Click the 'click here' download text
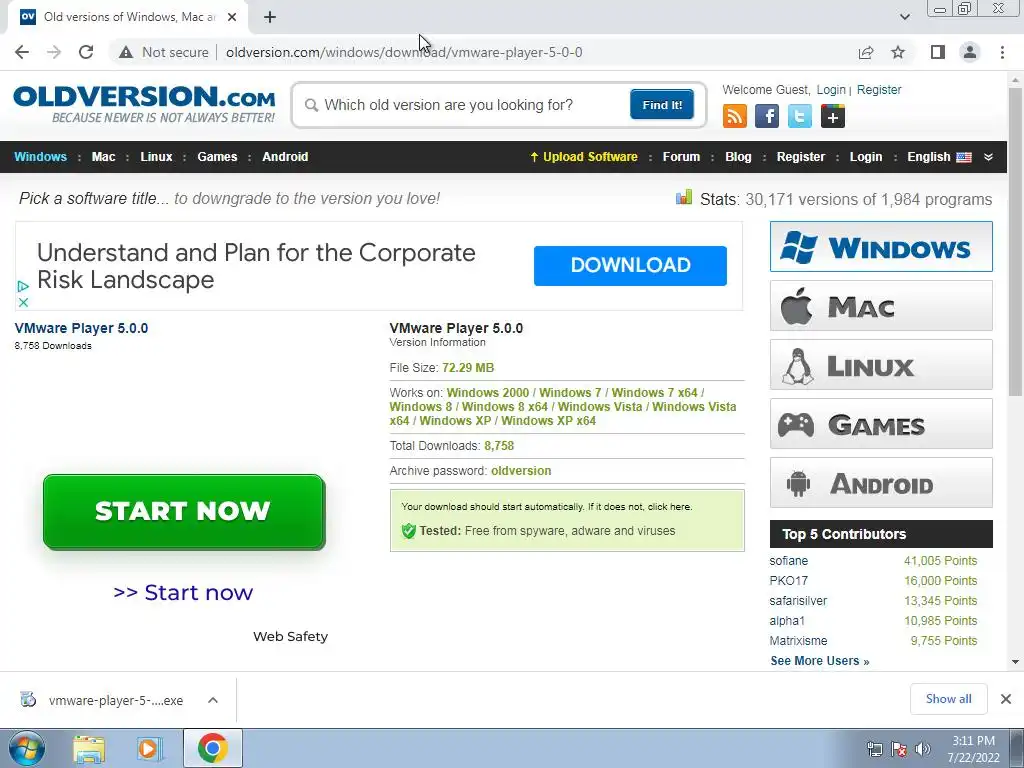Viewport: 1024px width, 768px height. (x=669, y=507)
